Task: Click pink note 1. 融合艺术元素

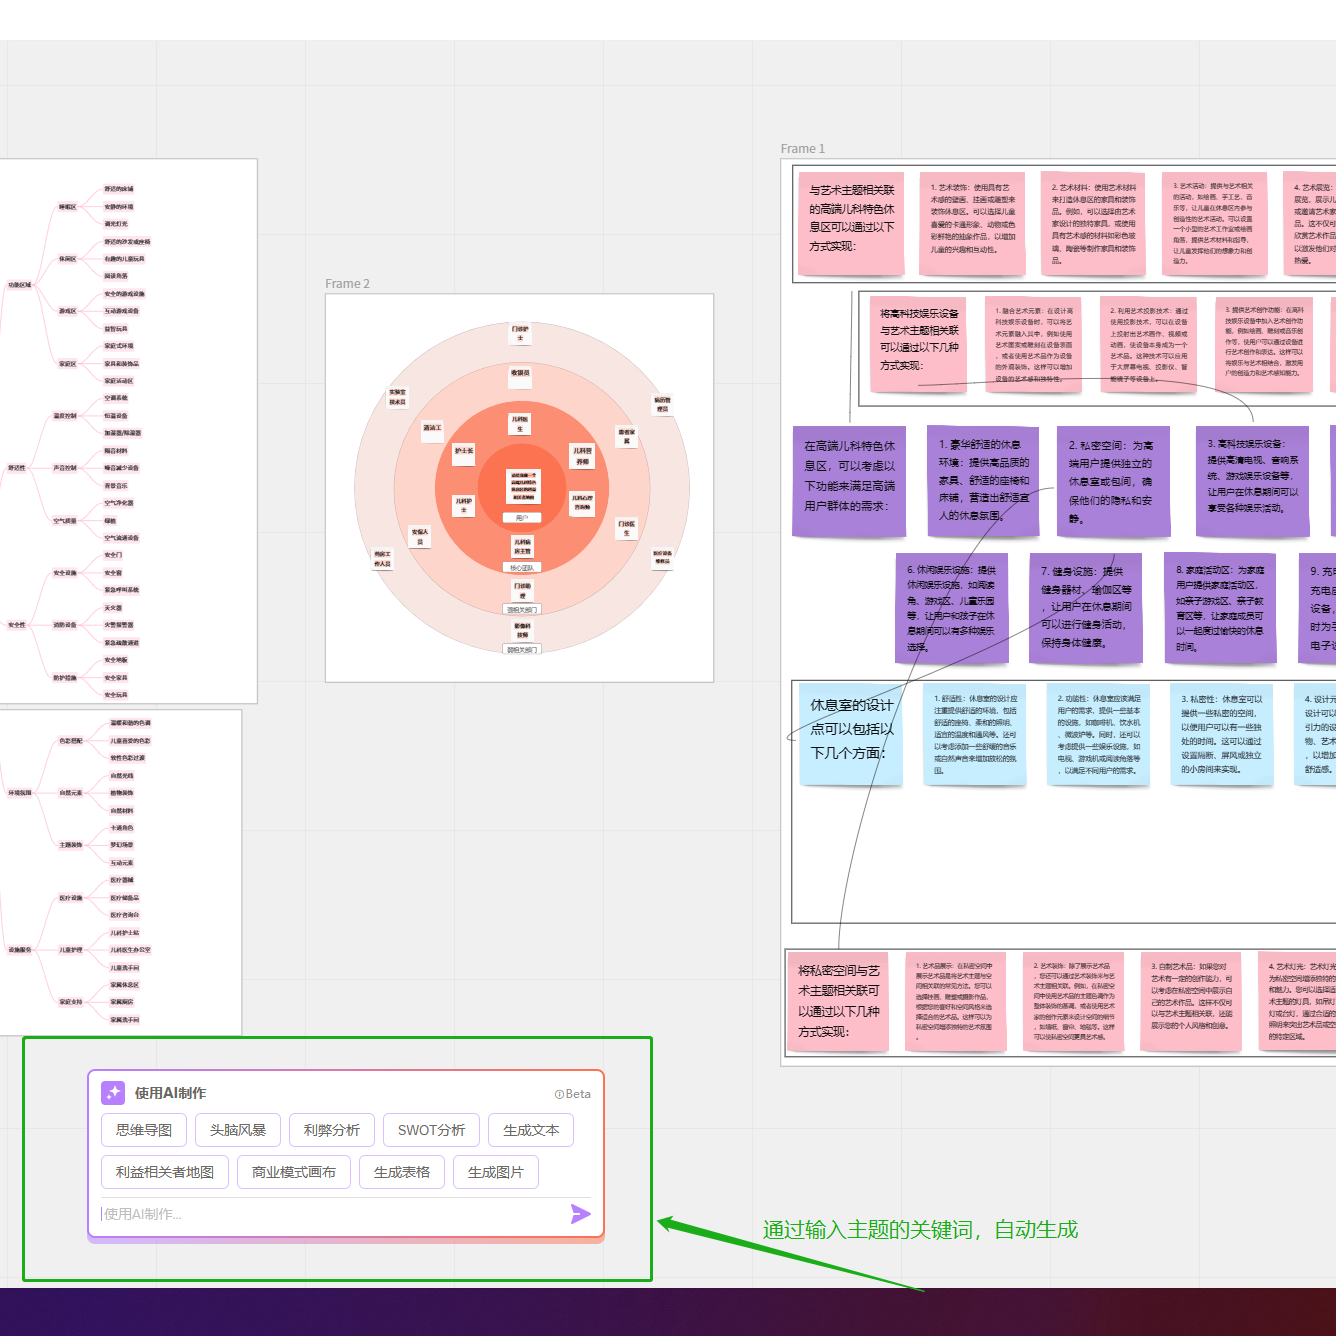Action: pos(1034,343)
